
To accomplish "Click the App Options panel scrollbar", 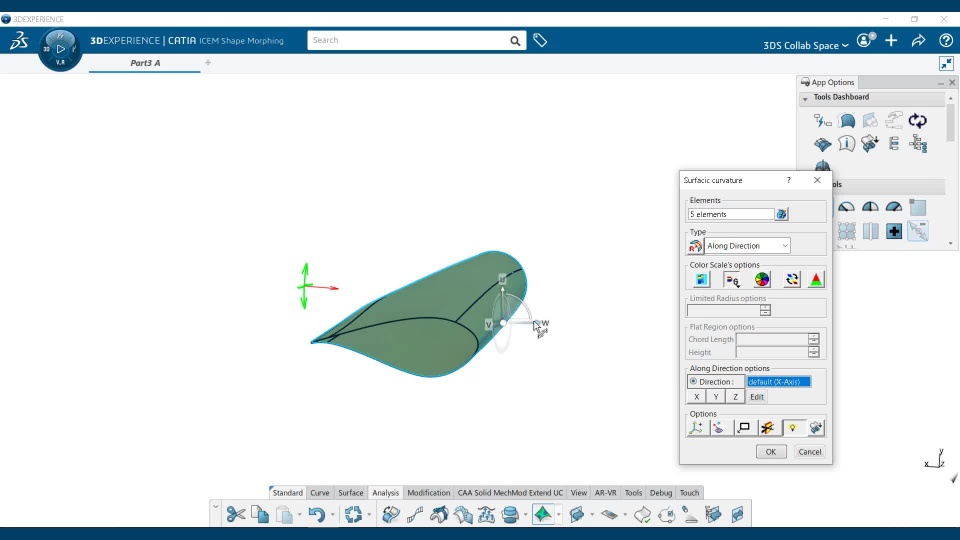I will 951,122.
